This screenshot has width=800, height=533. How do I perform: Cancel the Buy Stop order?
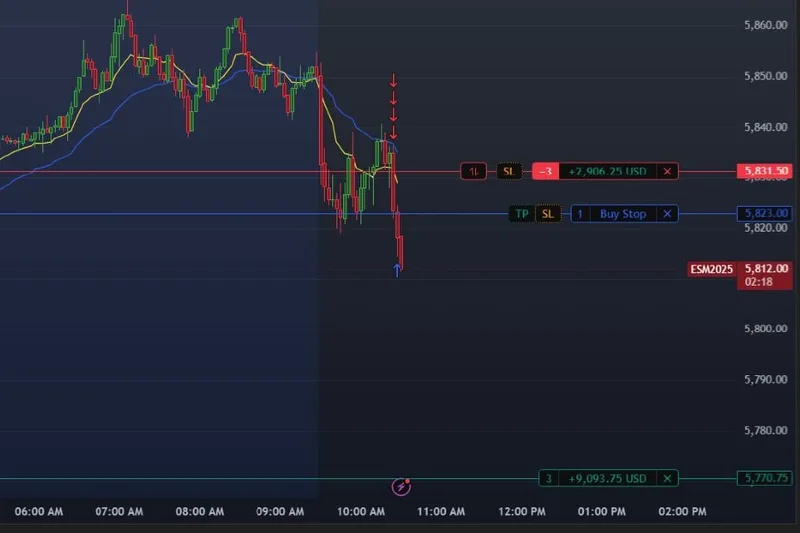[x=667, y=214]
